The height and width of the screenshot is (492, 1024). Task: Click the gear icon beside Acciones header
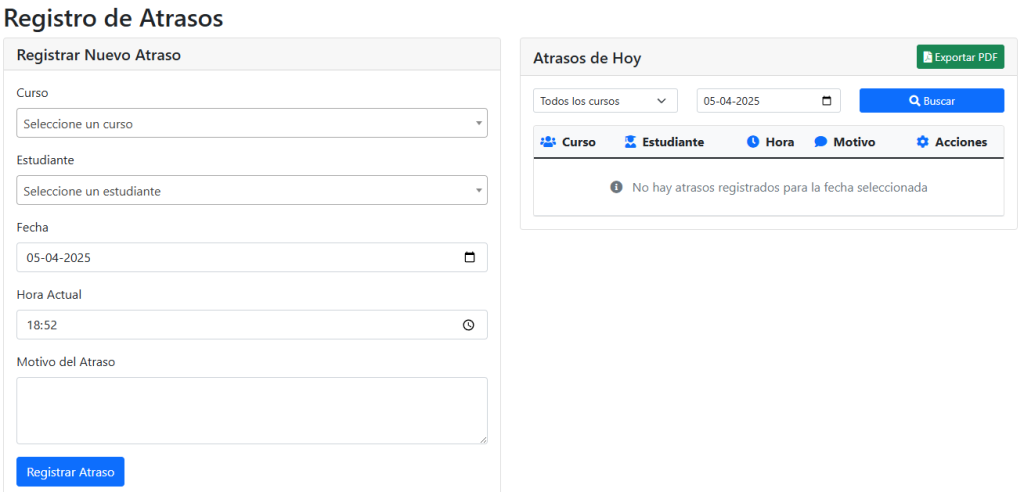(x=922, y=142)
